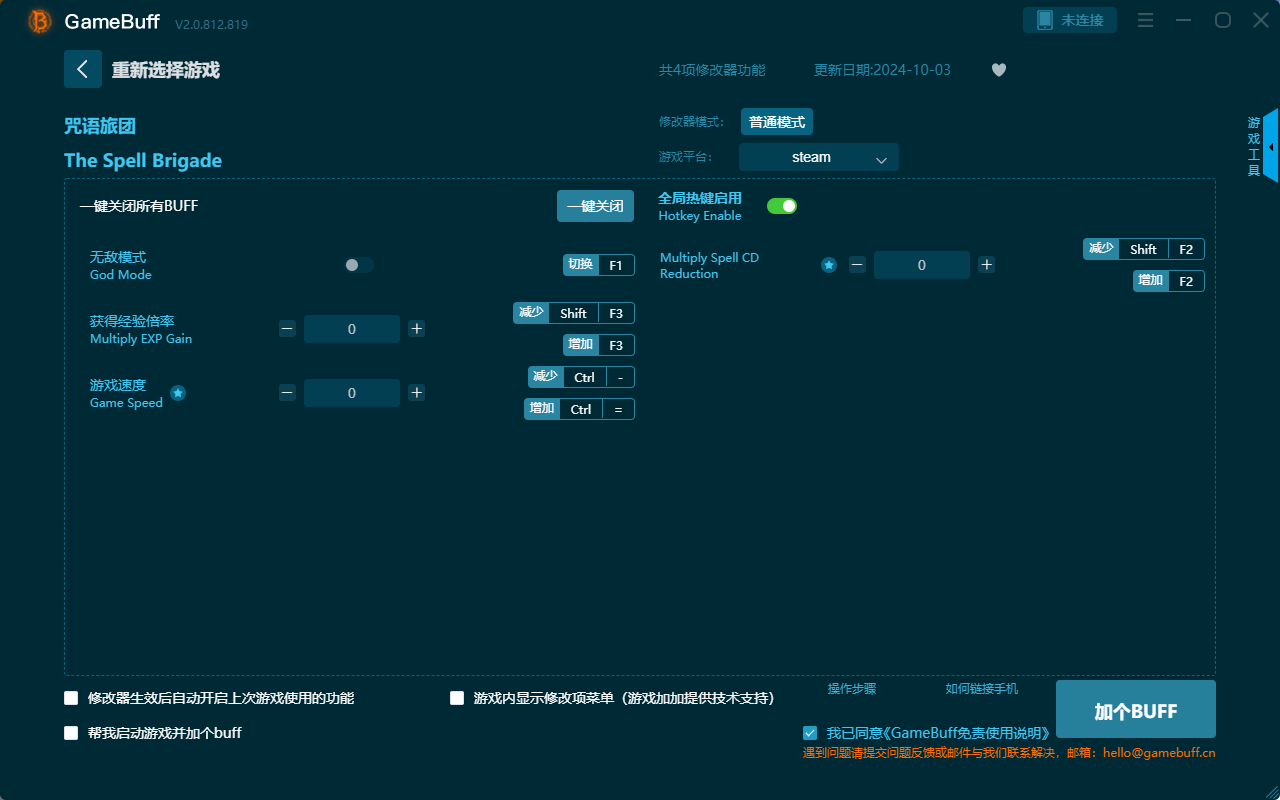Open the hamburger menu in title bar
The width and height of the screenshot is (1280, 800).
click(1145, 19)
